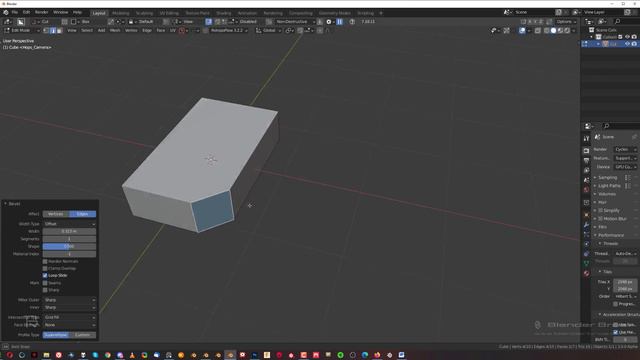Switch to rendered viewport shading
Image resolution: width=640 pixels, height=360 pixels.
pos(567,31)
